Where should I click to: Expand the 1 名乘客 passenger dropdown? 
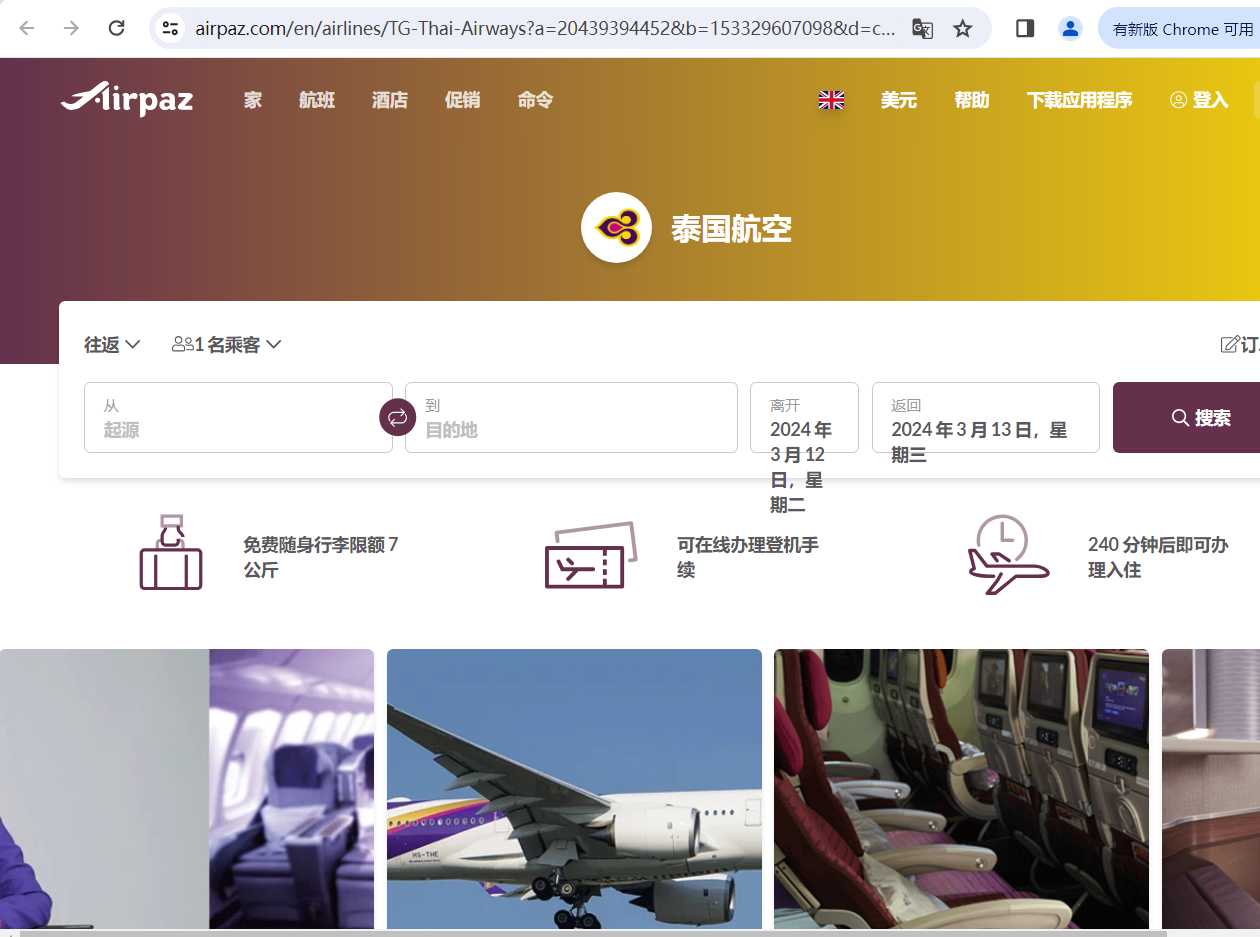tap(227, 344)
